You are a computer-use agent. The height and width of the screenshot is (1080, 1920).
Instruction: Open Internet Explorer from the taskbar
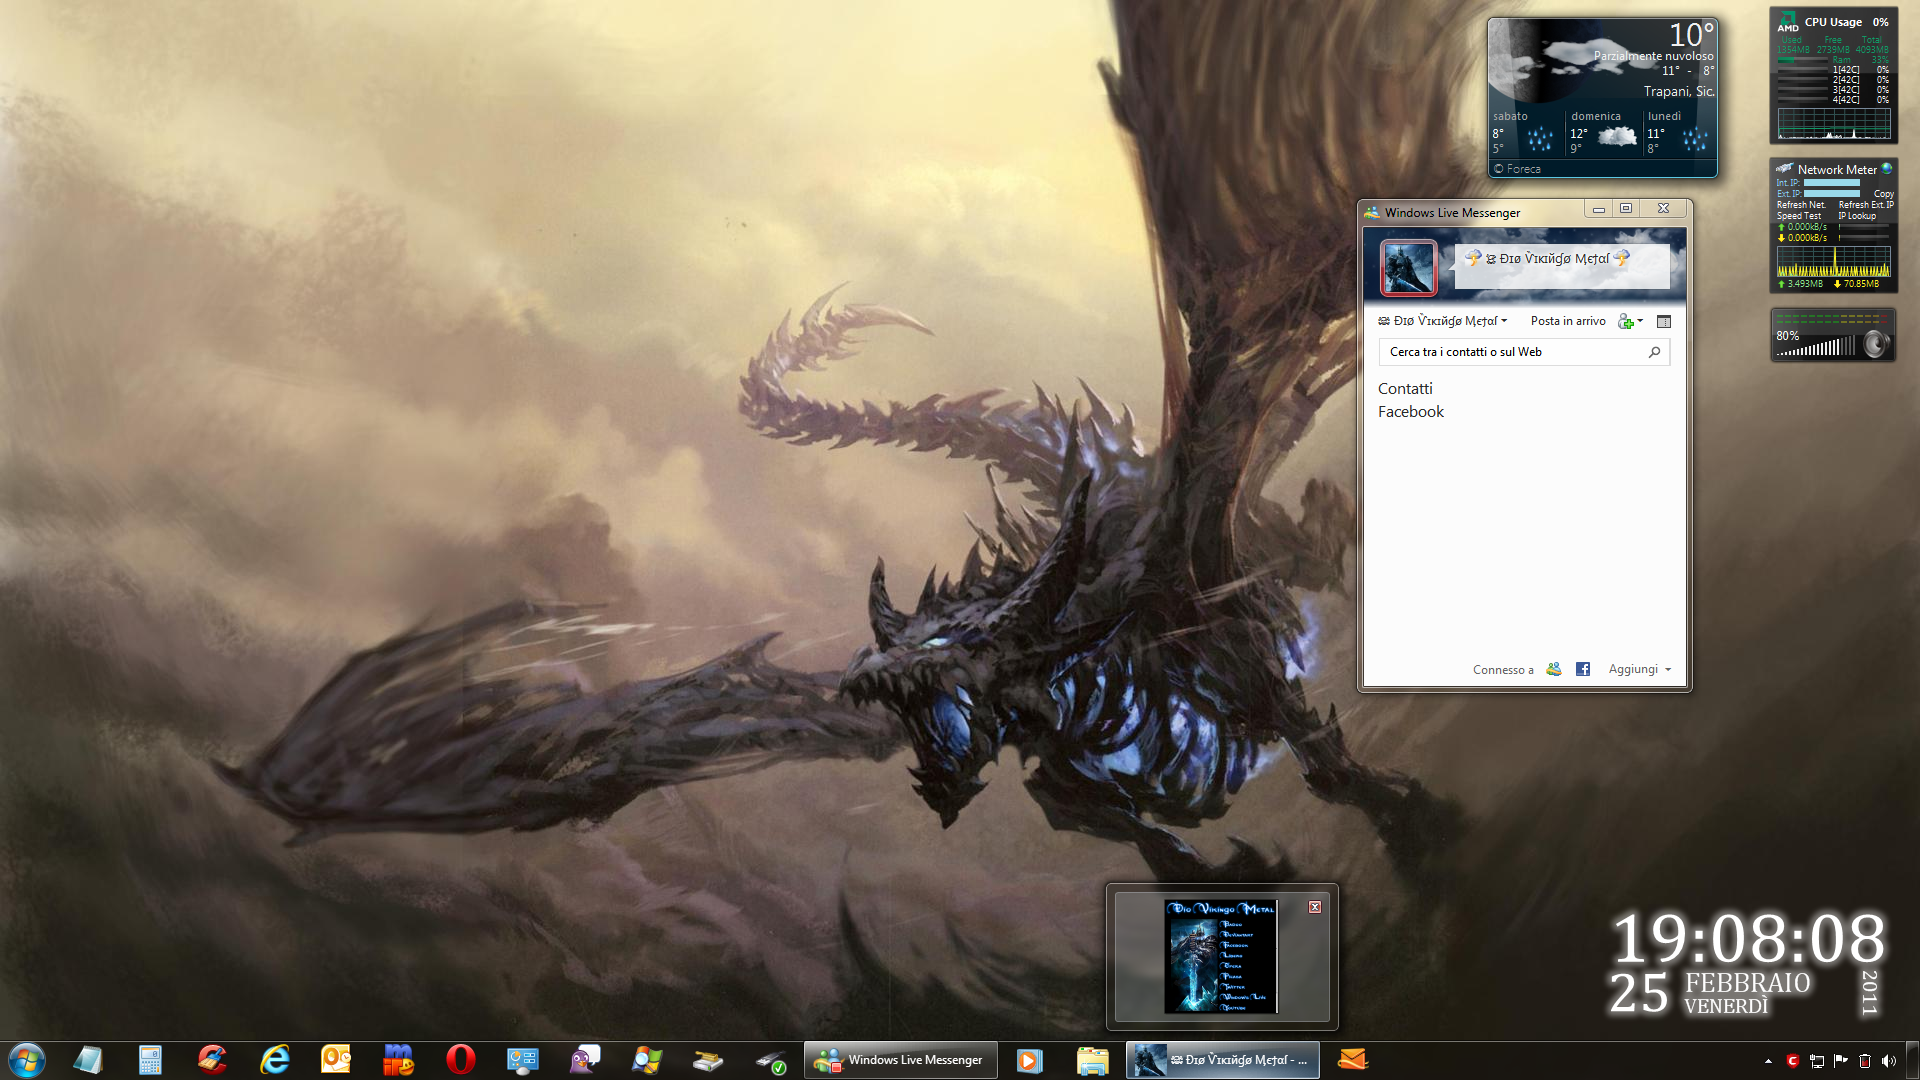point(274,1060)
